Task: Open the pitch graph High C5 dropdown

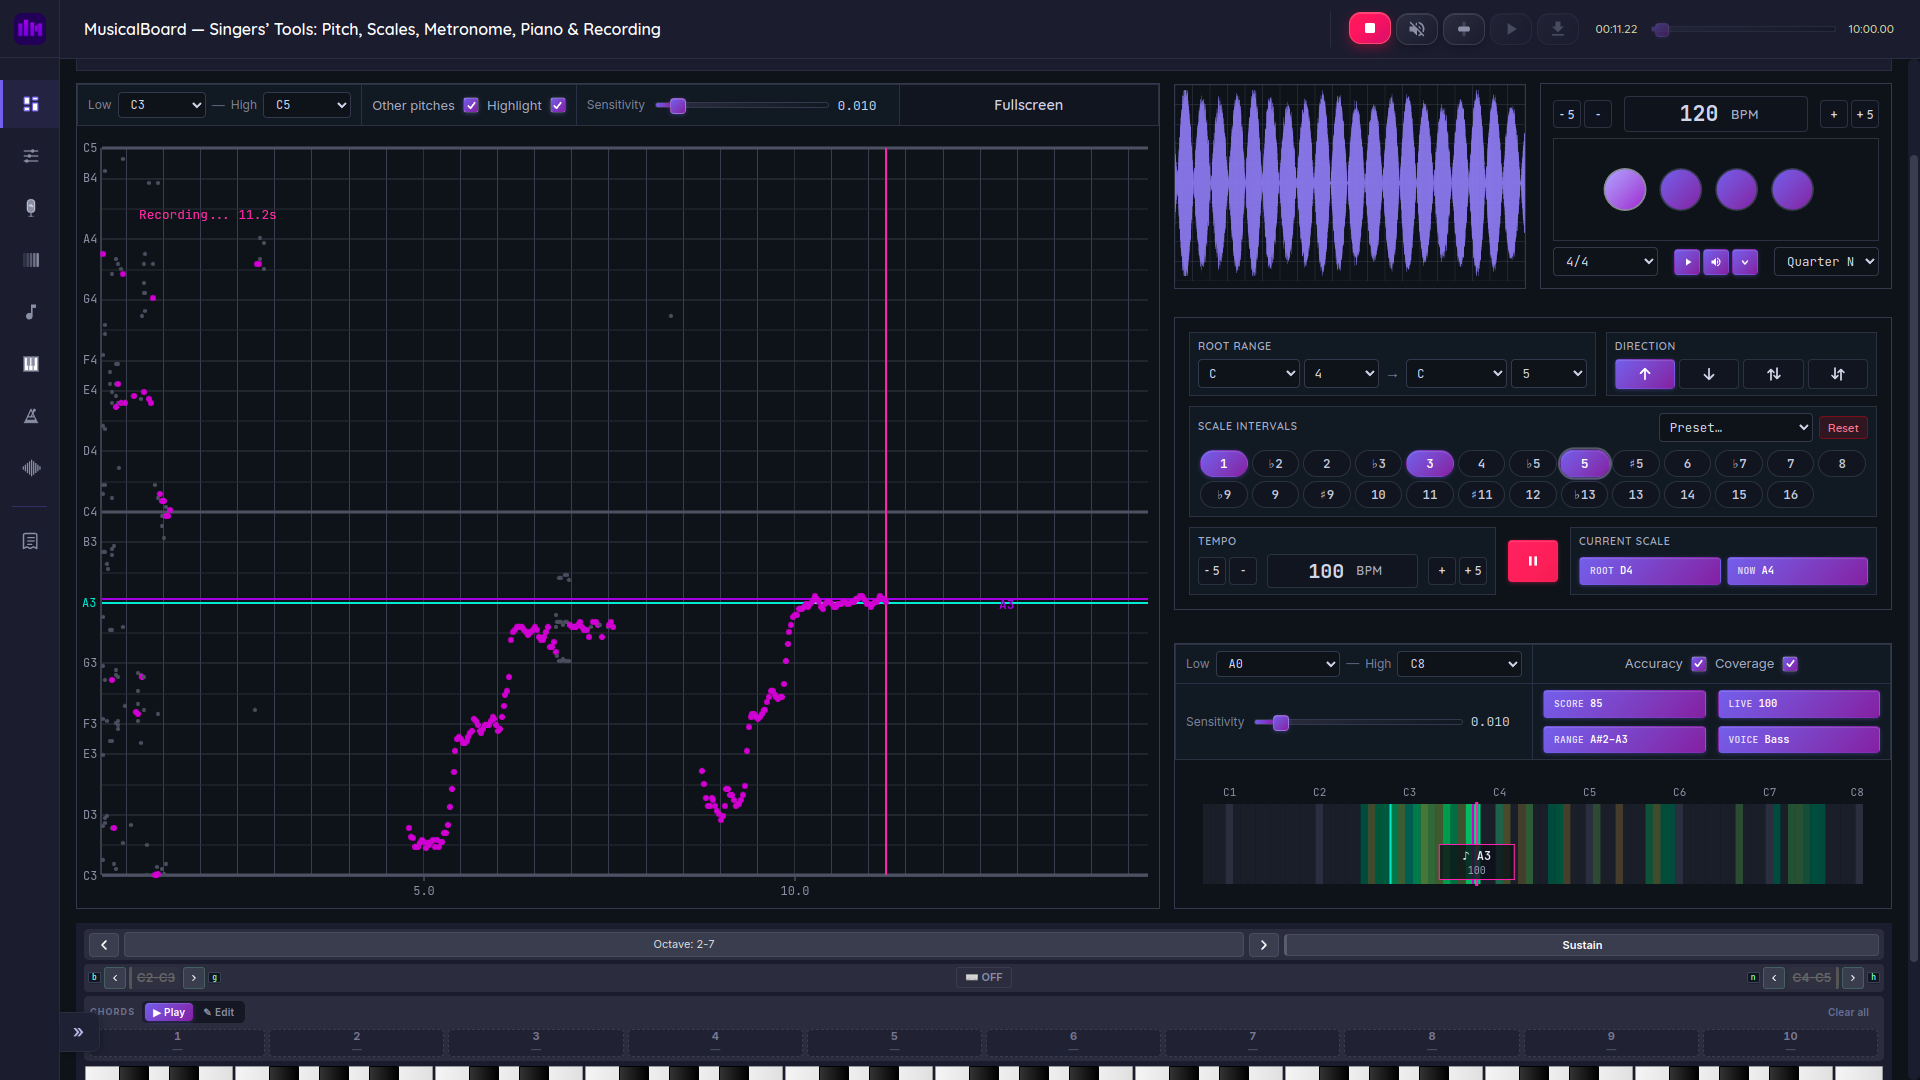Action: point(307,105)
